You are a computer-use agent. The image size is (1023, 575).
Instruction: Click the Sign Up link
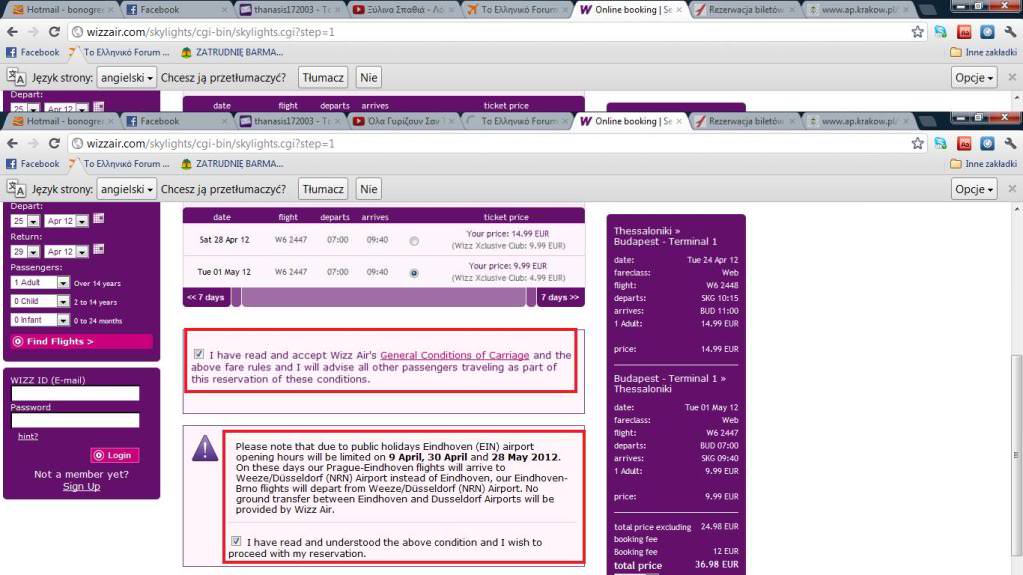(x=81, y=486)
